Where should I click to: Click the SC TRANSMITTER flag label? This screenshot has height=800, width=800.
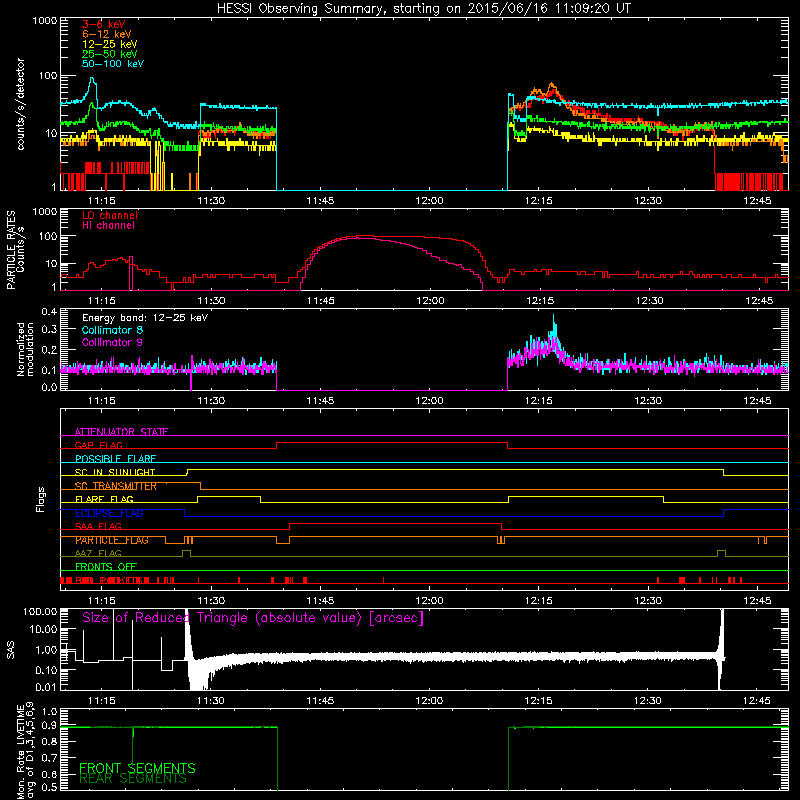point(116,486)
